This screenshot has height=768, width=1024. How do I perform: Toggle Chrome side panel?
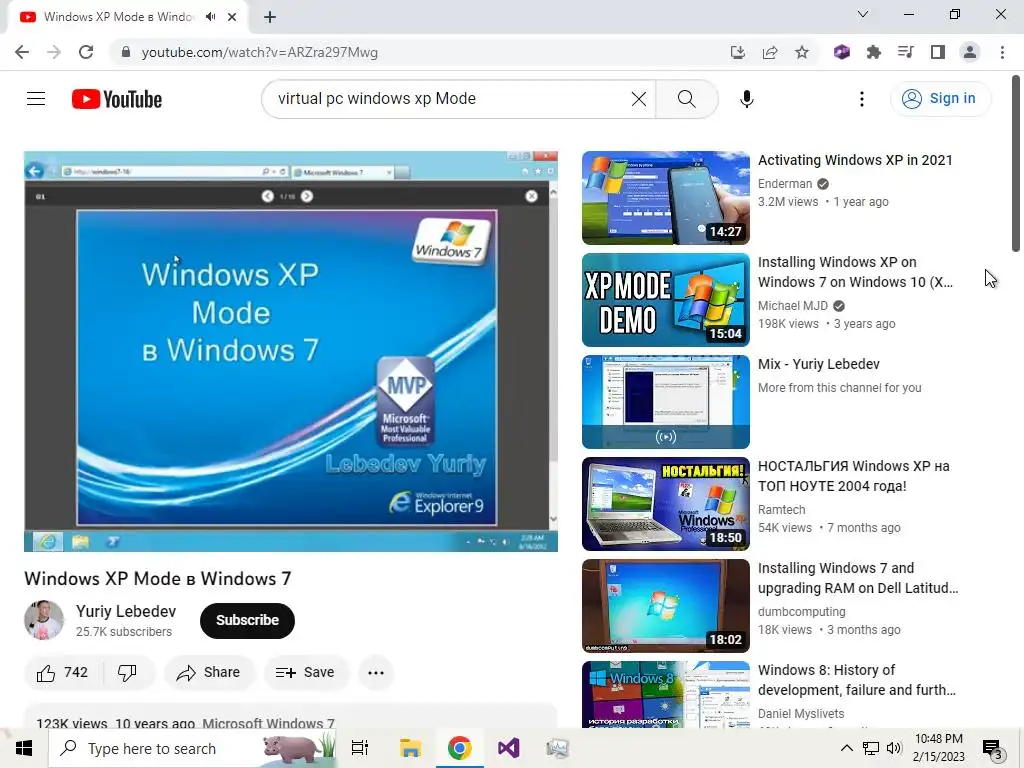(x=938, y=52)
